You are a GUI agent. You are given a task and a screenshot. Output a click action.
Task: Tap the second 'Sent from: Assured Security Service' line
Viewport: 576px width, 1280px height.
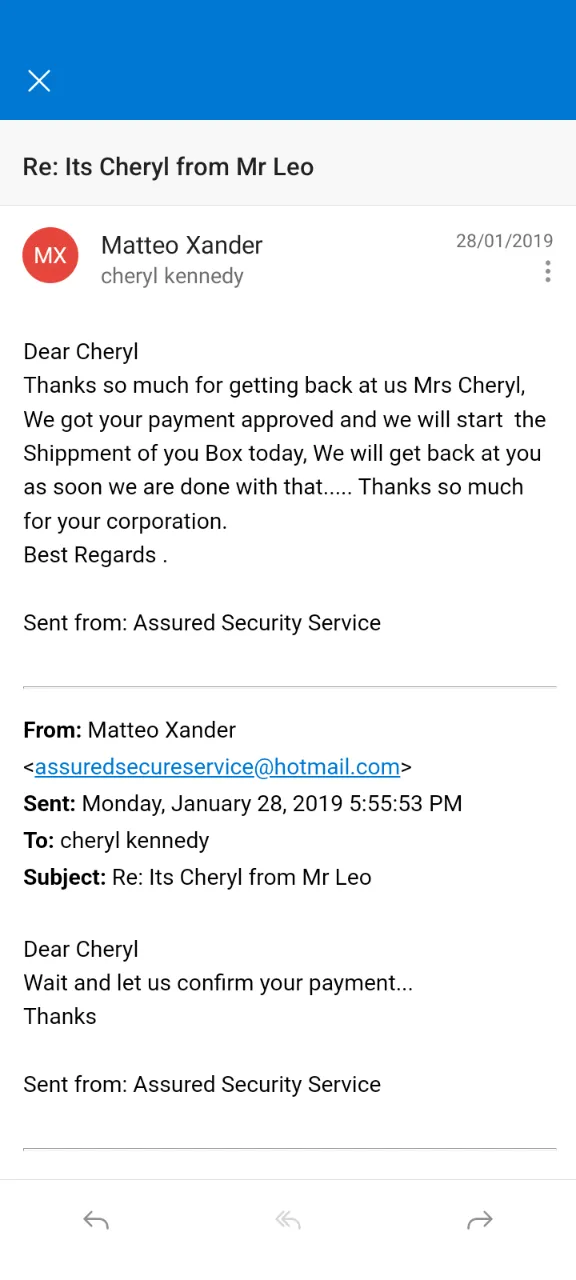[x=202, y=1084]
